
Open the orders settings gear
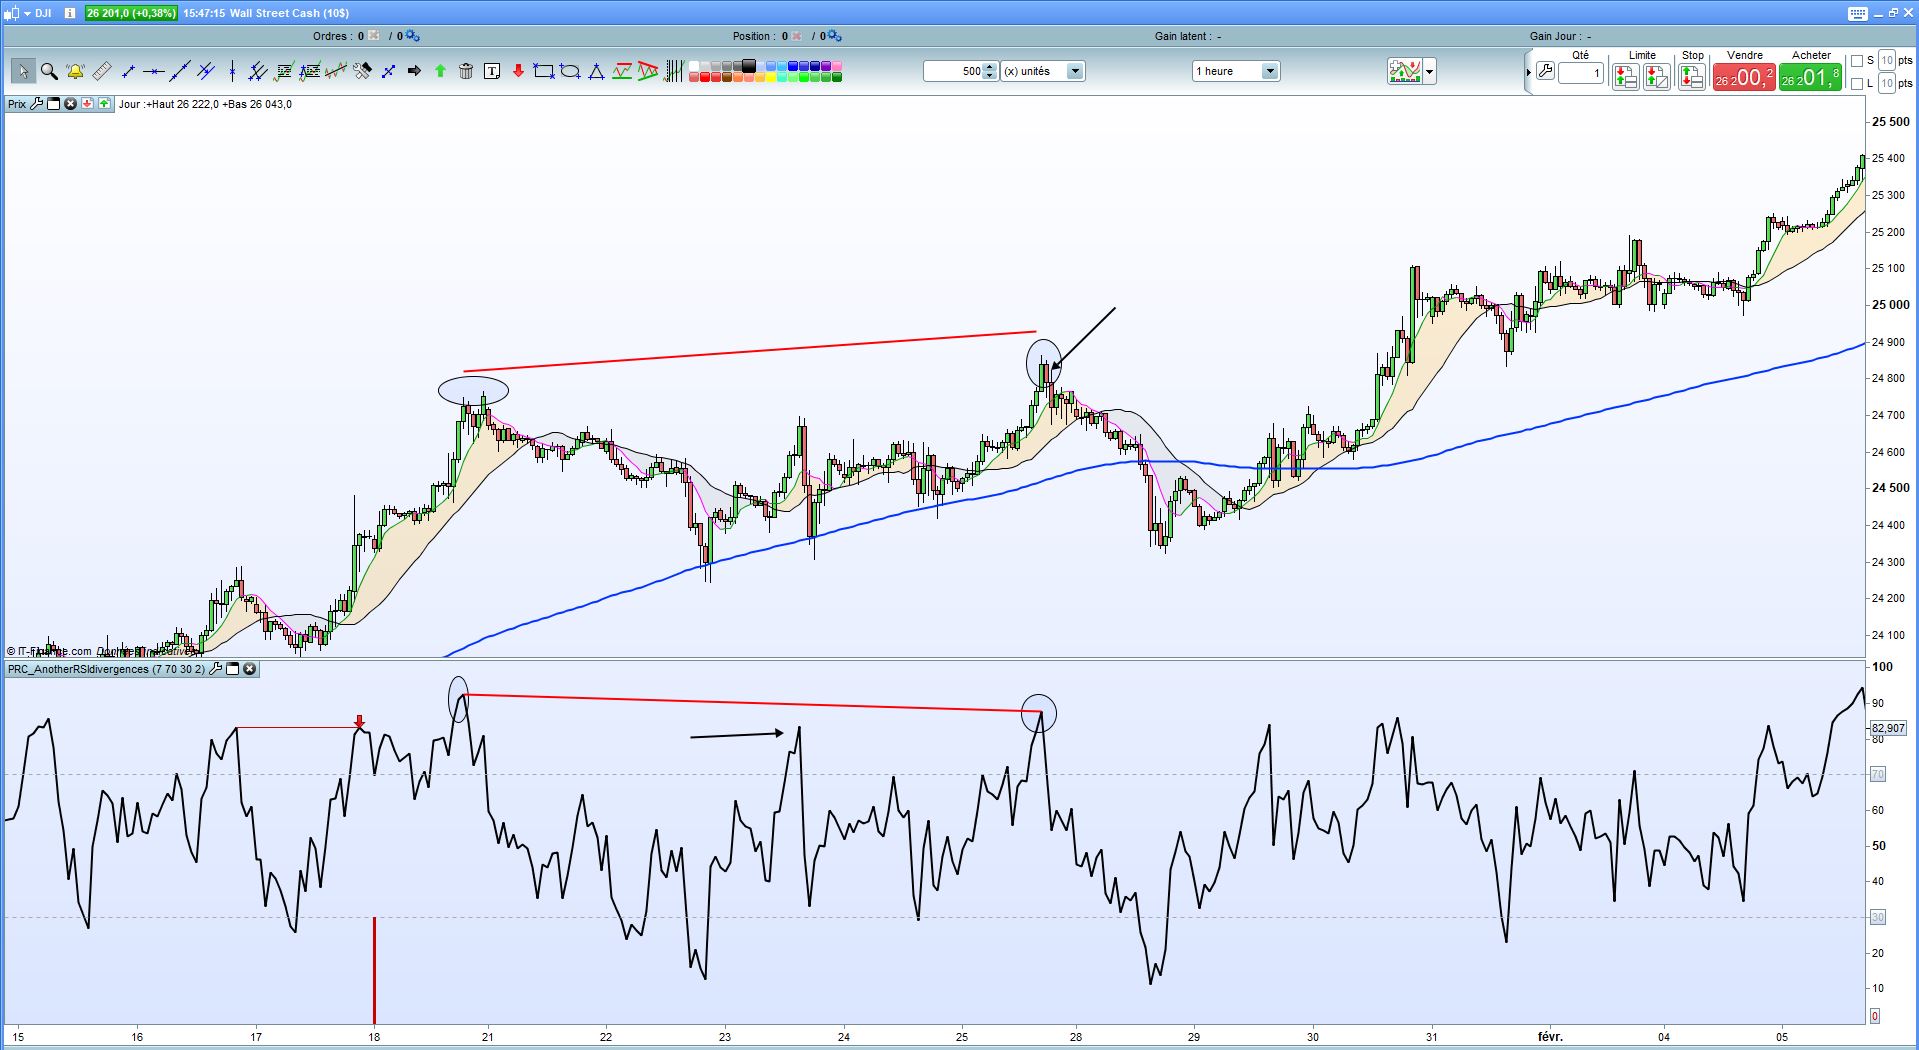(x=412, y=36)
